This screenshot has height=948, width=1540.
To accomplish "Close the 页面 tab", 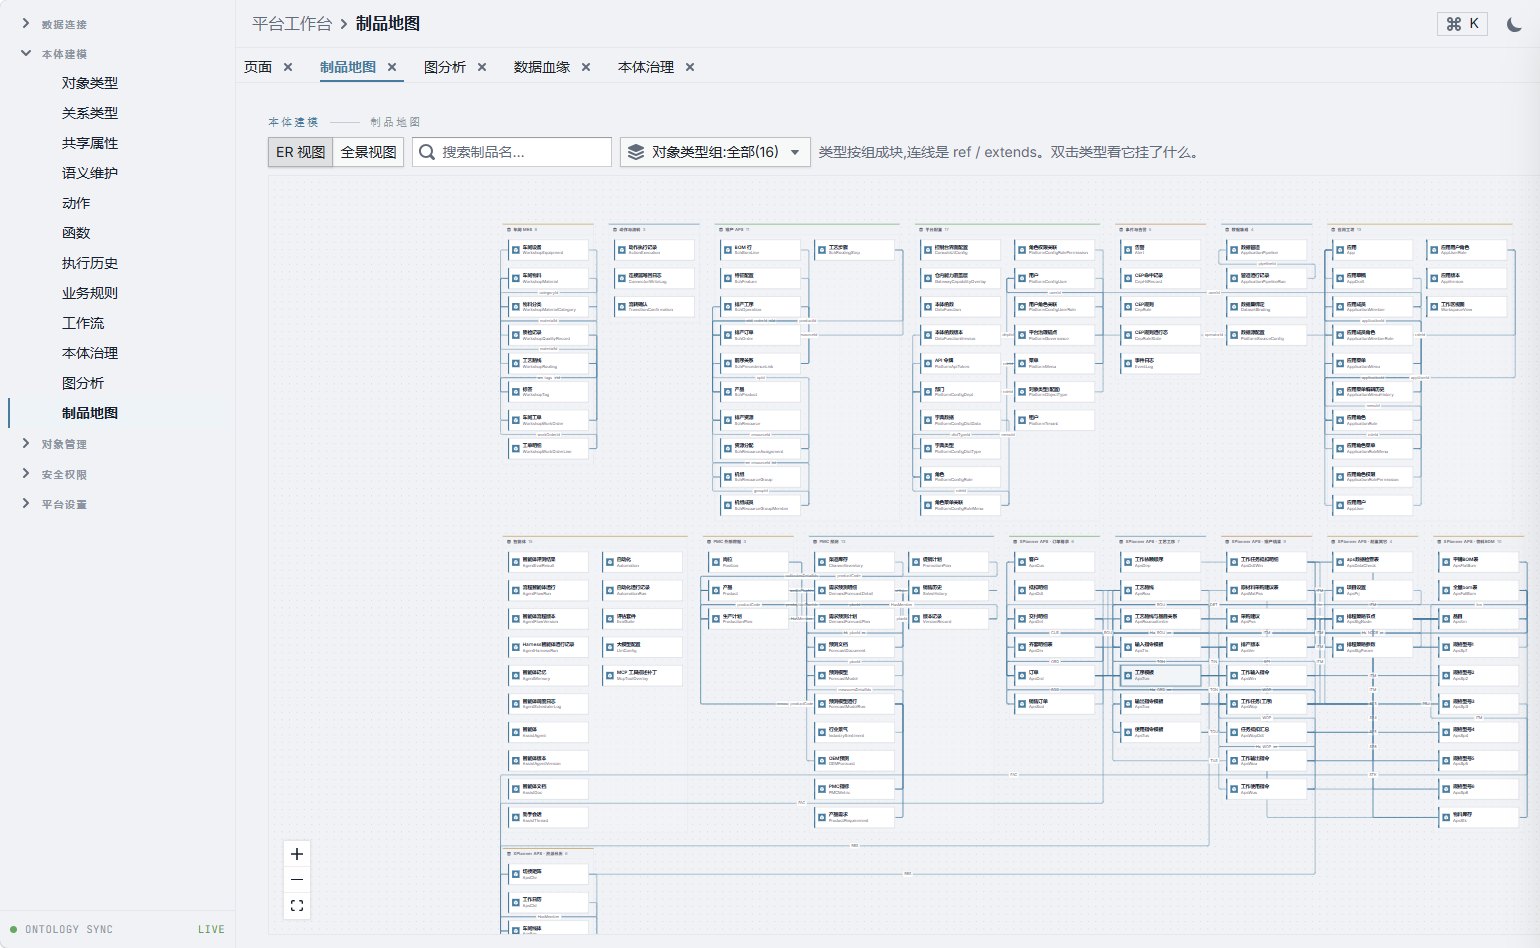I will pos(288,67).
